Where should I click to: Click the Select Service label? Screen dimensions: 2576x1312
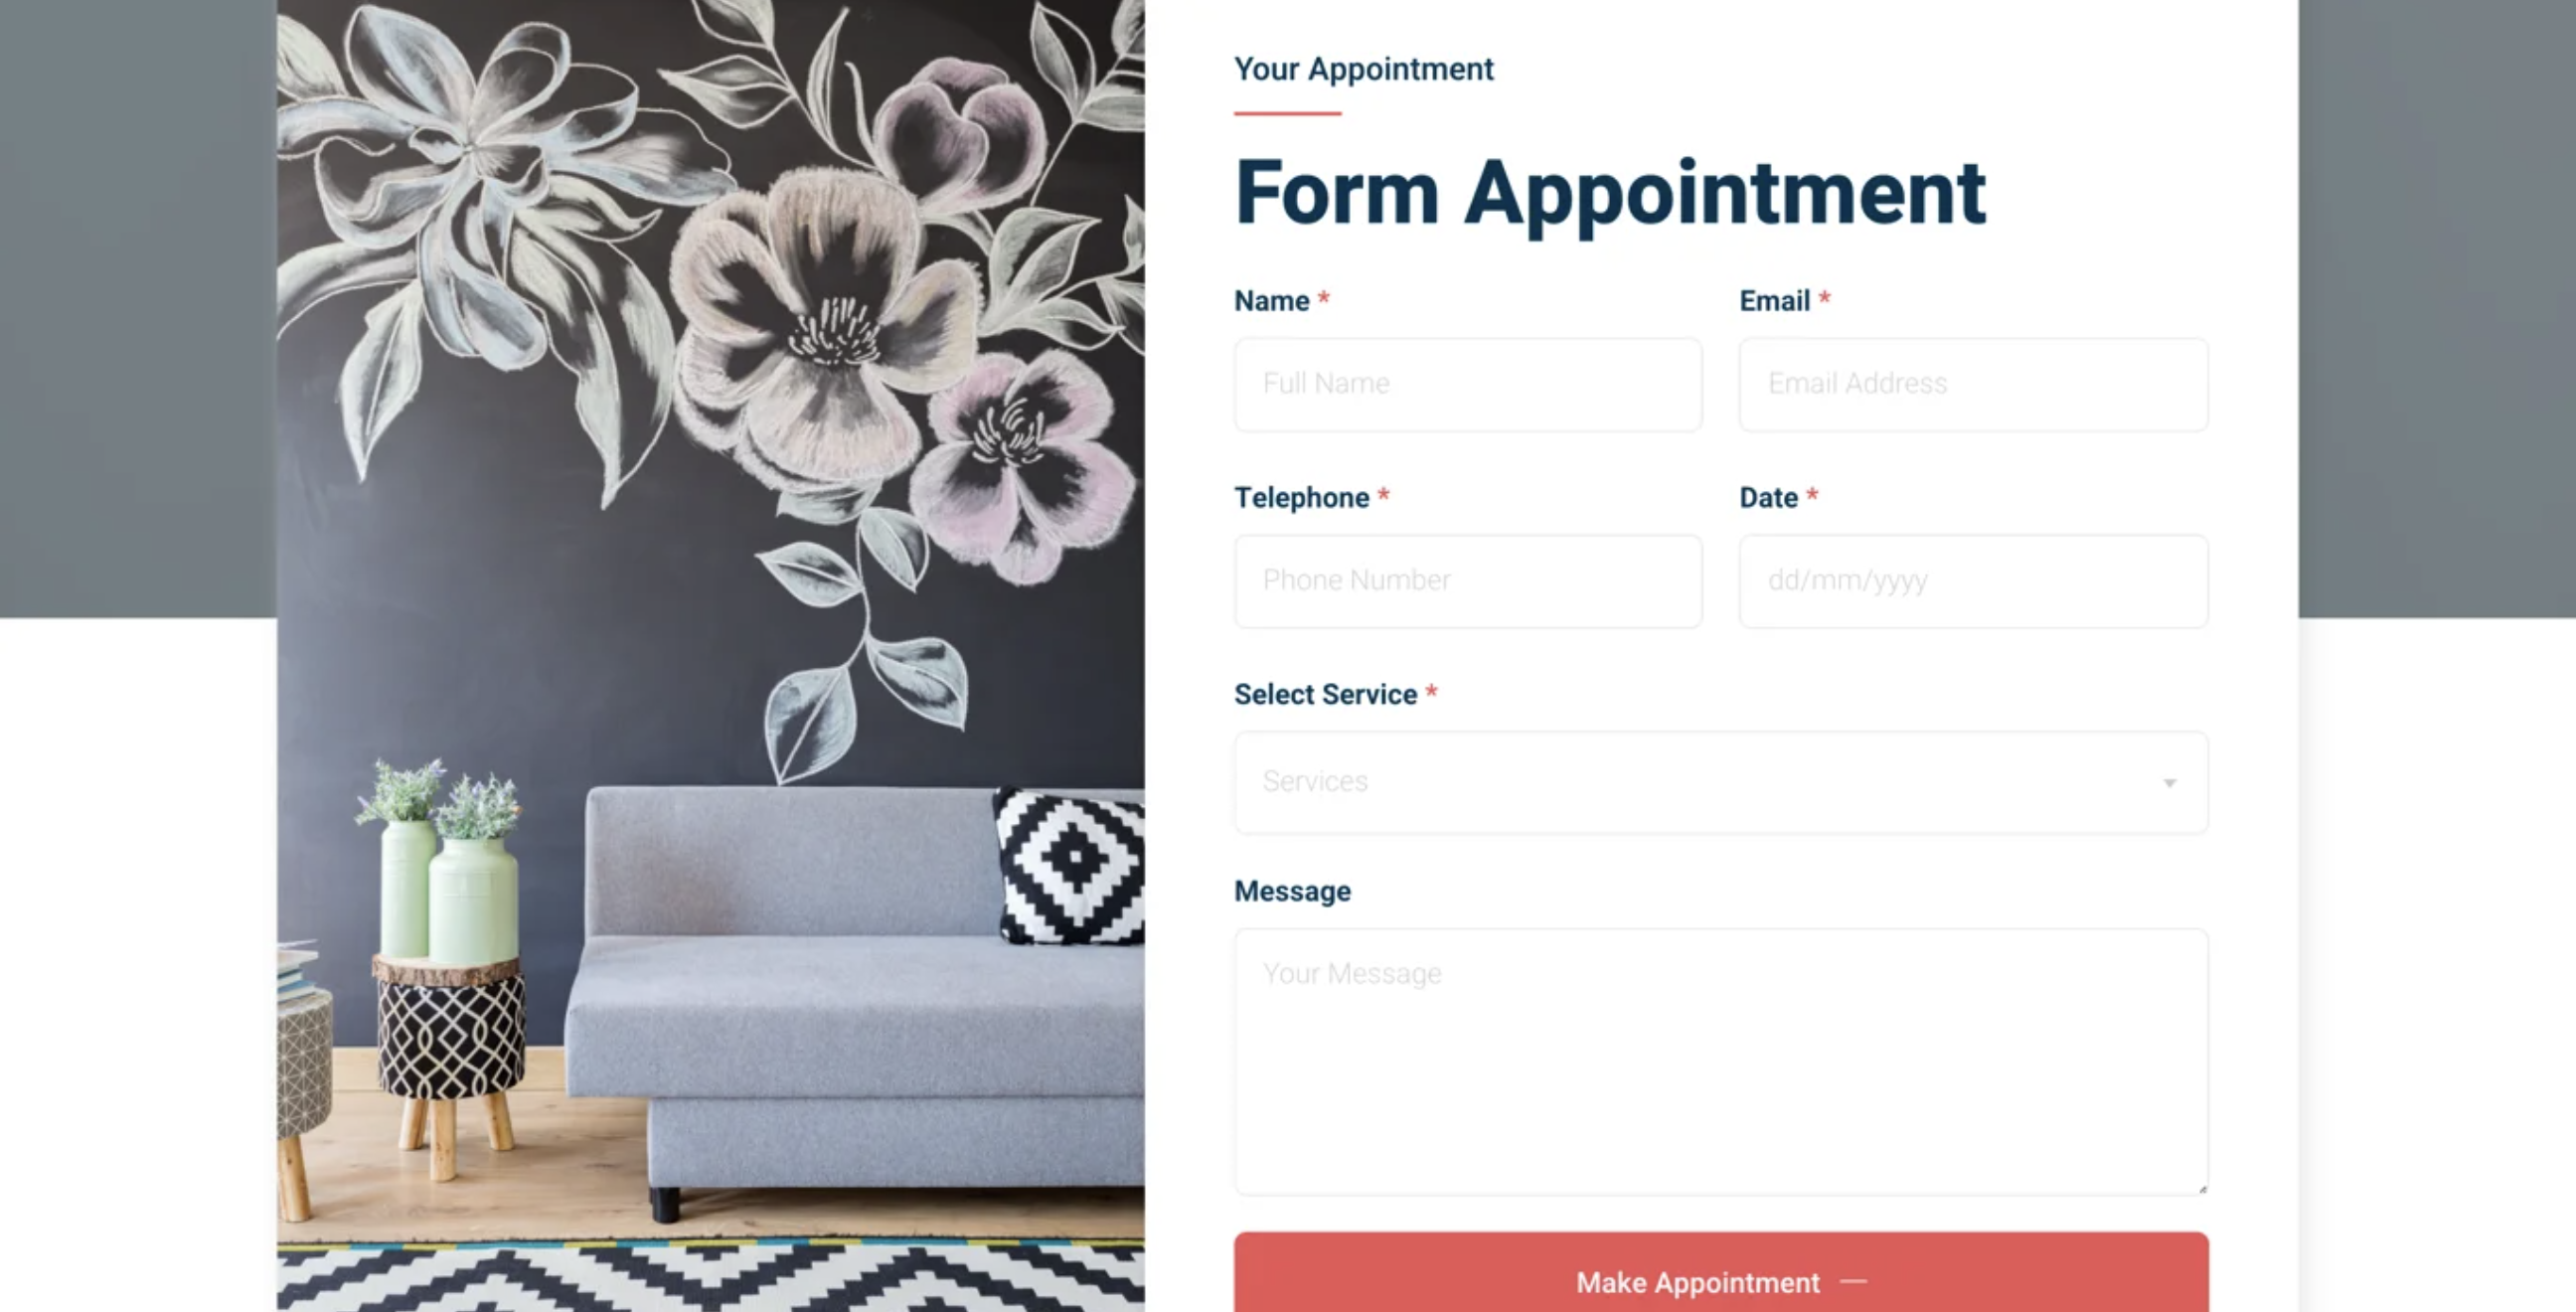tap(1325, 694)
